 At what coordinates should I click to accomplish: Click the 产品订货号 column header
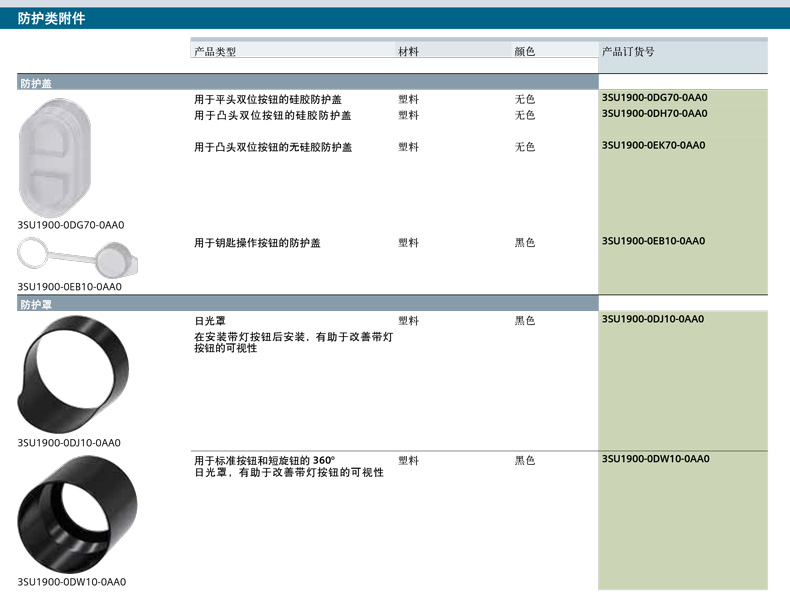628,51
